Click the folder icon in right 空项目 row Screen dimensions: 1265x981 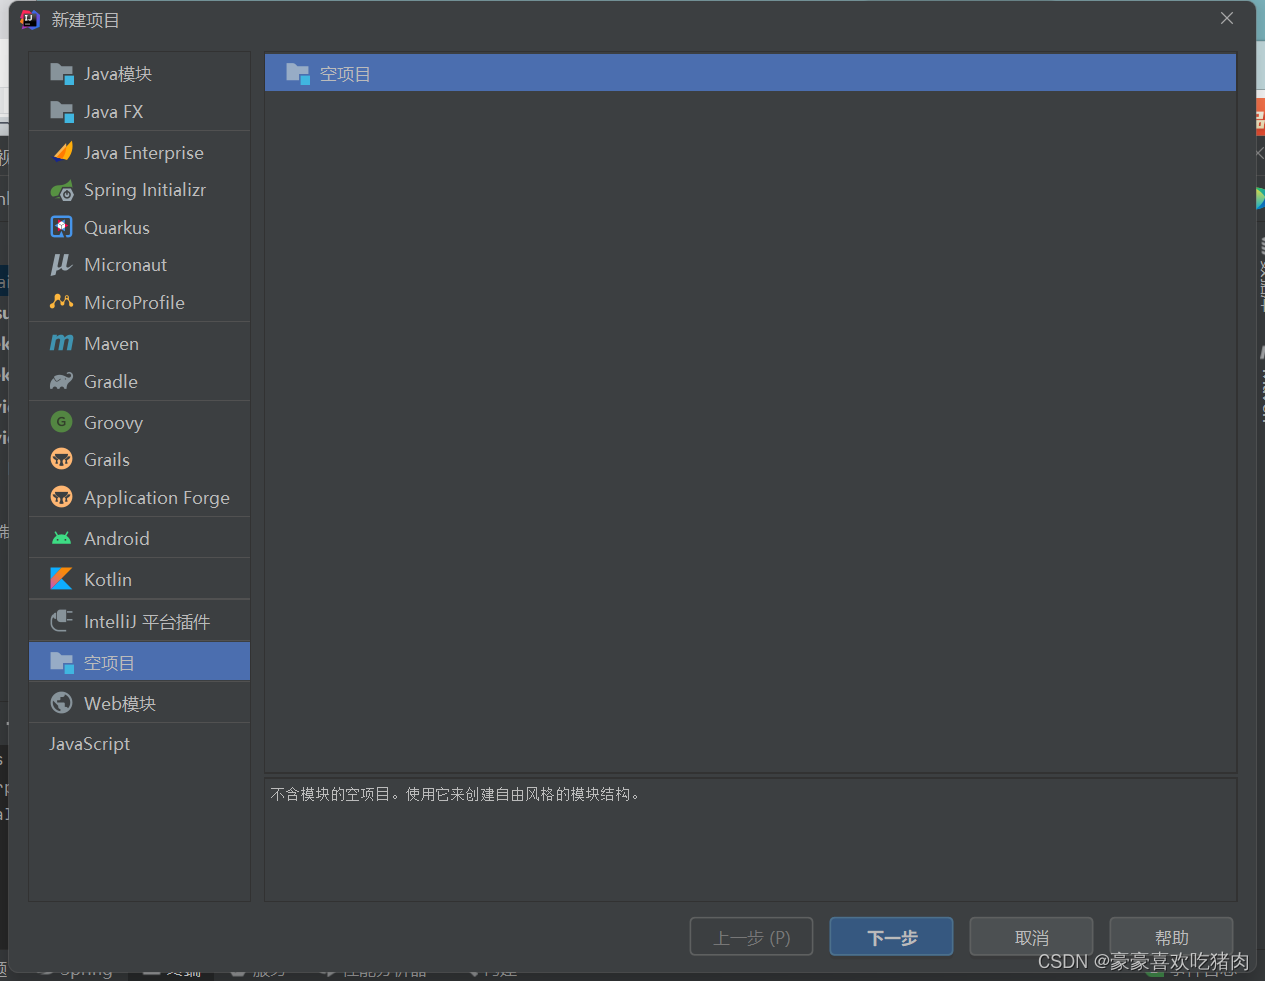coord(298,74)
